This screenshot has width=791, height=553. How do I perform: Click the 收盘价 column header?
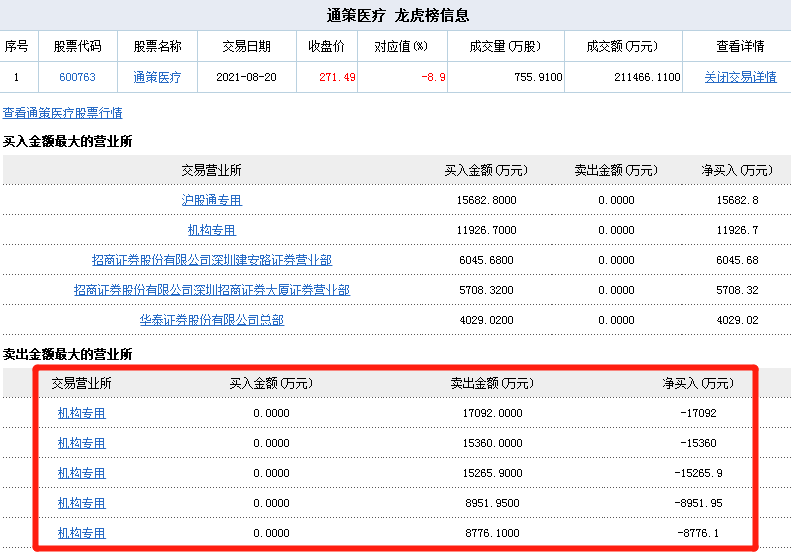point(326,46)
